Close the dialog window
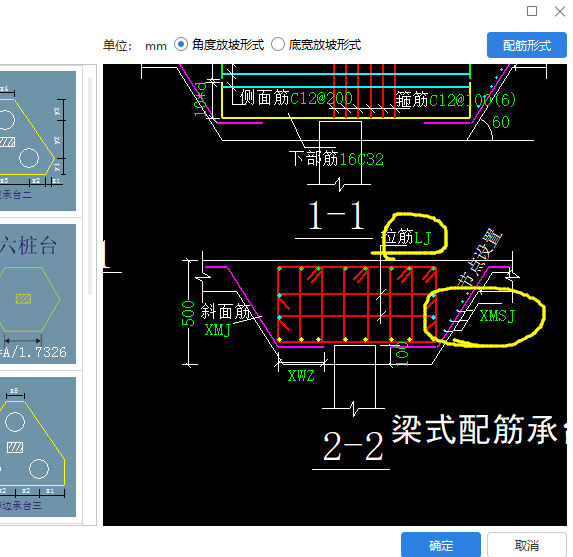Screen dimensions: 573x557 tap(559, 11)
